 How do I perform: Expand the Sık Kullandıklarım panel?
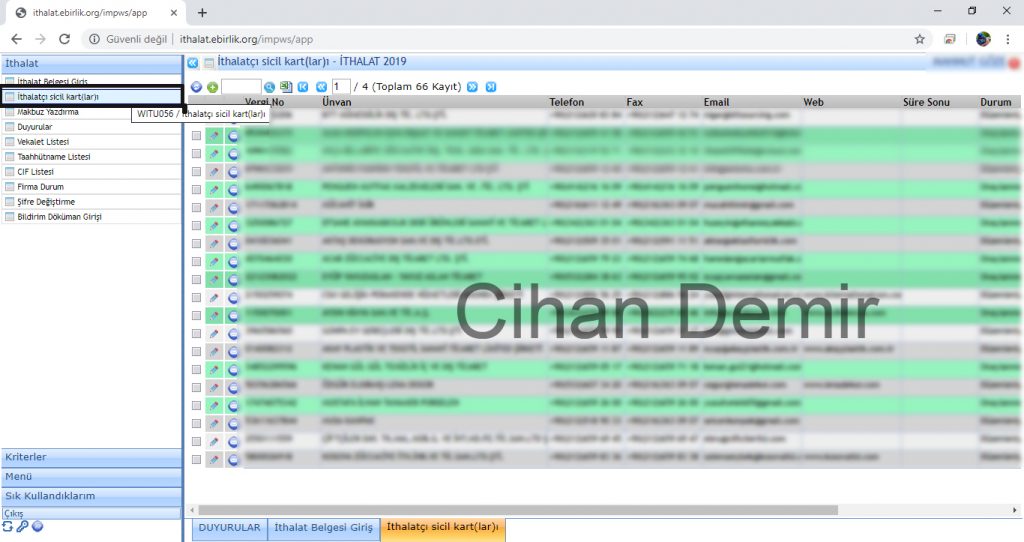tap(91, 496)
